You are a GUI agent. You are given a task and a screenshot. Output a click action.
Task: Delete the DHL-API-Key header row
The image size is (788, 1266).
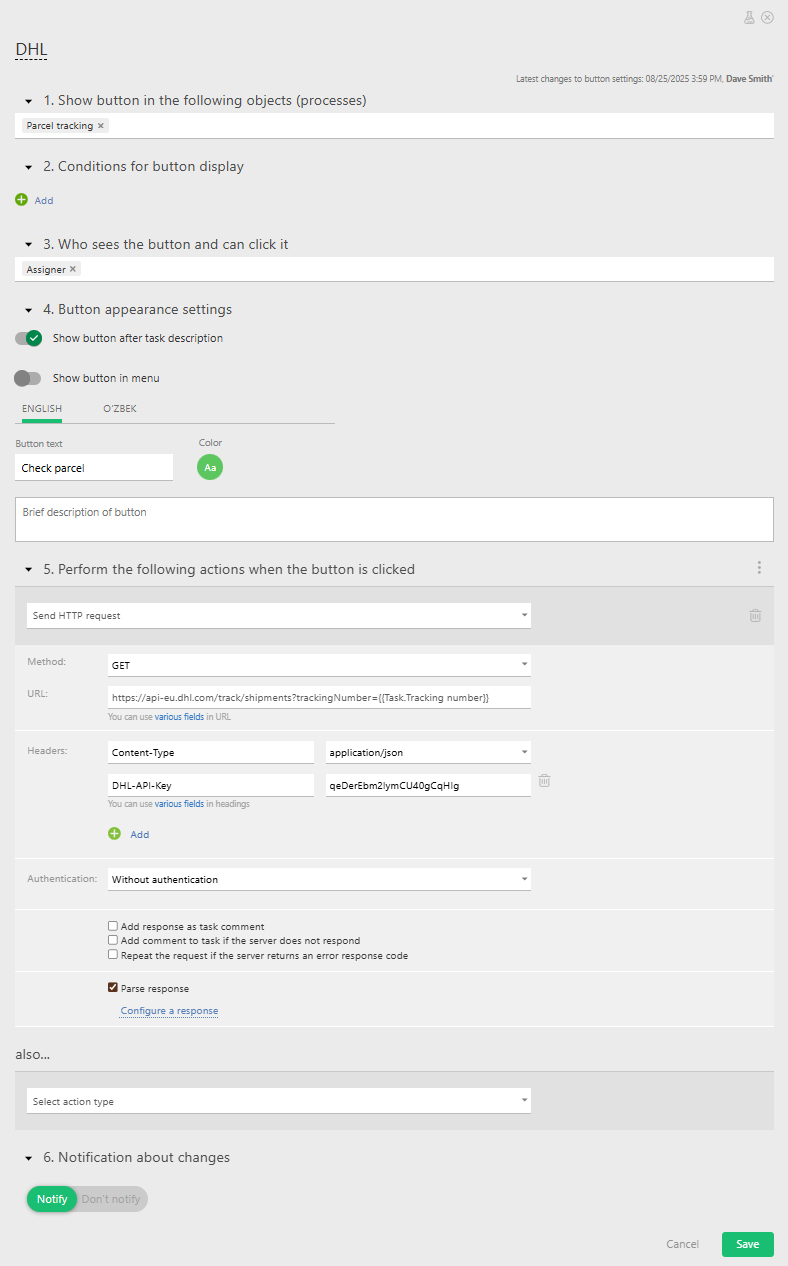pos(544,781)
